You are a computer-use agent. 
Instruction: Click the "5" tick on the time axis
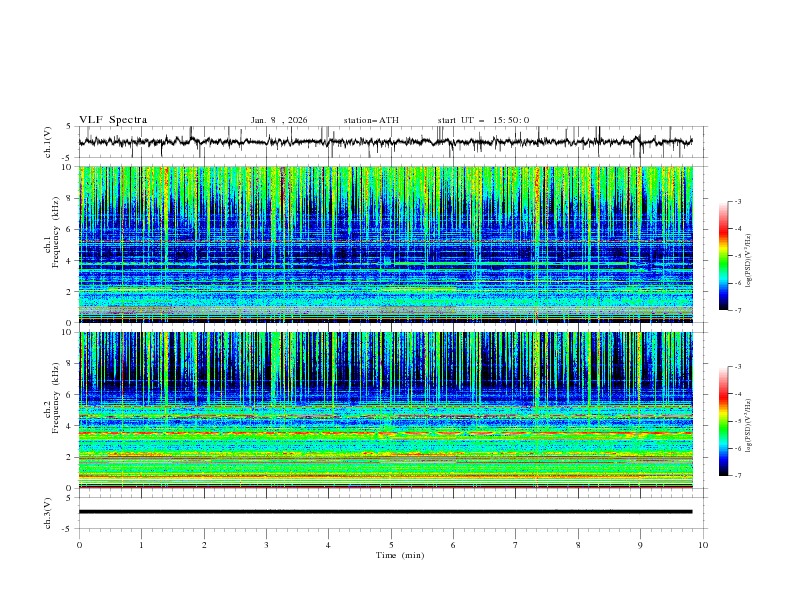pyautogui.click(x=391, y=545)
